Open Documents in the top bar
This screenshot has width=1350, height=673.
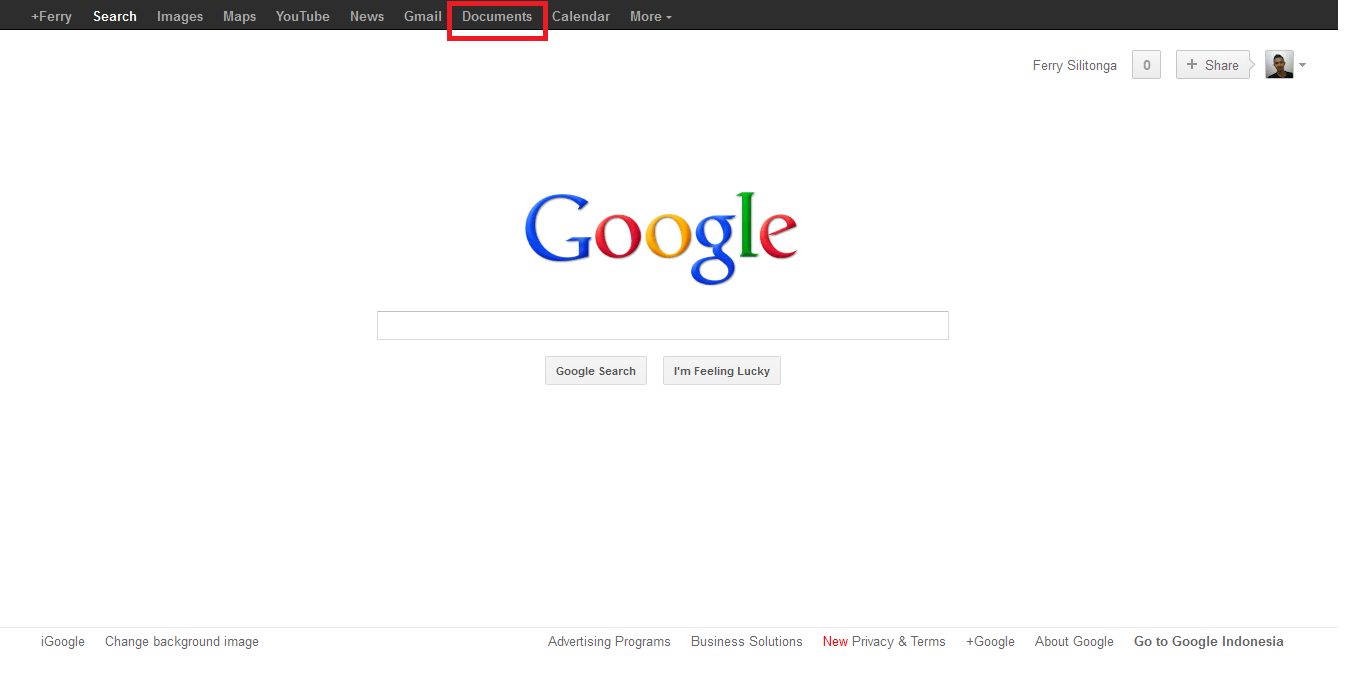pos(497,16)
